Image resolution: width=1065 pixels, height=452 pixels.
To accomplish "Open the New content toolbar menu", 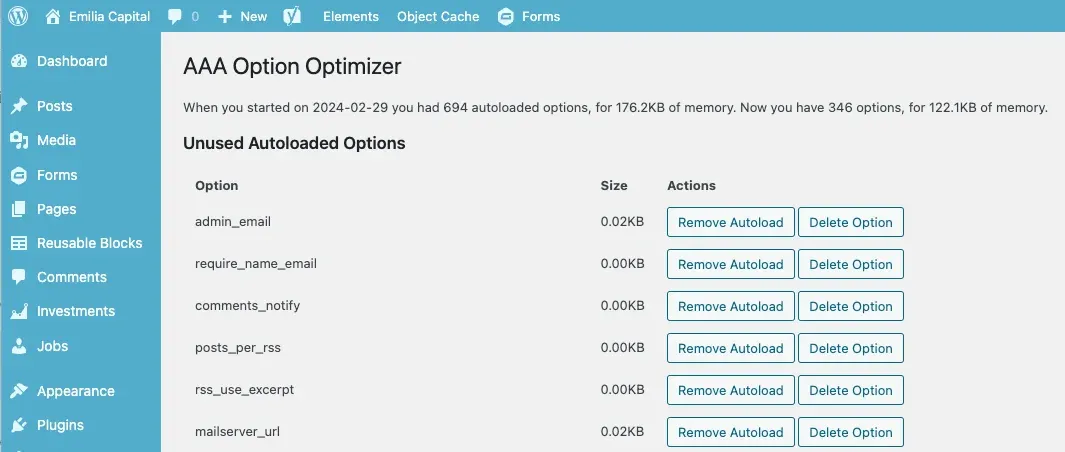I will tap(242, 16).
